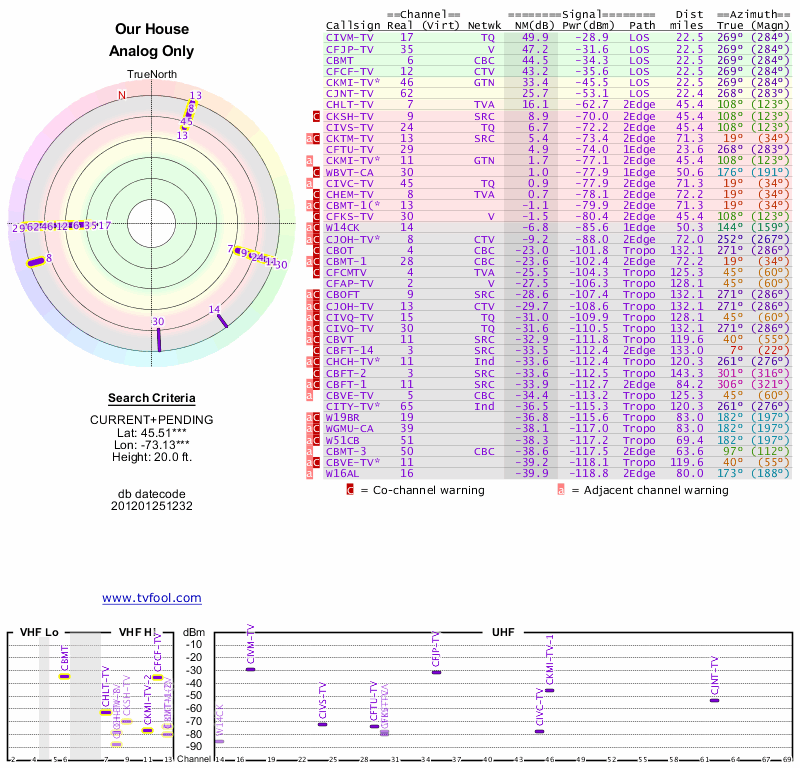800x768 pixels.
Task: Click the CFJP-TV marker in the UHF spectrum
Action: (436, 672)
